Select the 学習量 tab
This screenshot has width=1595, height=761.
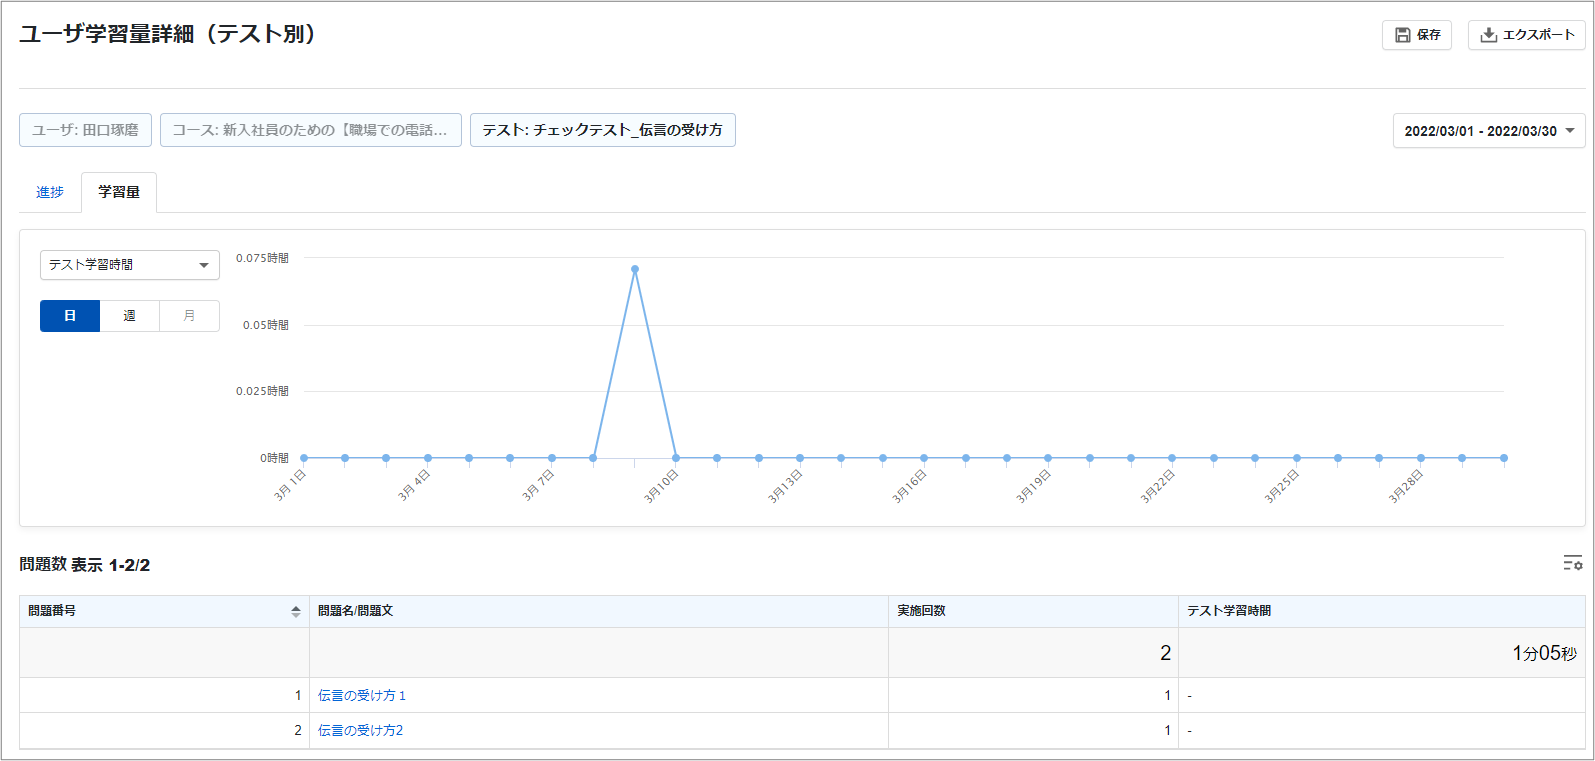point(119,192)
